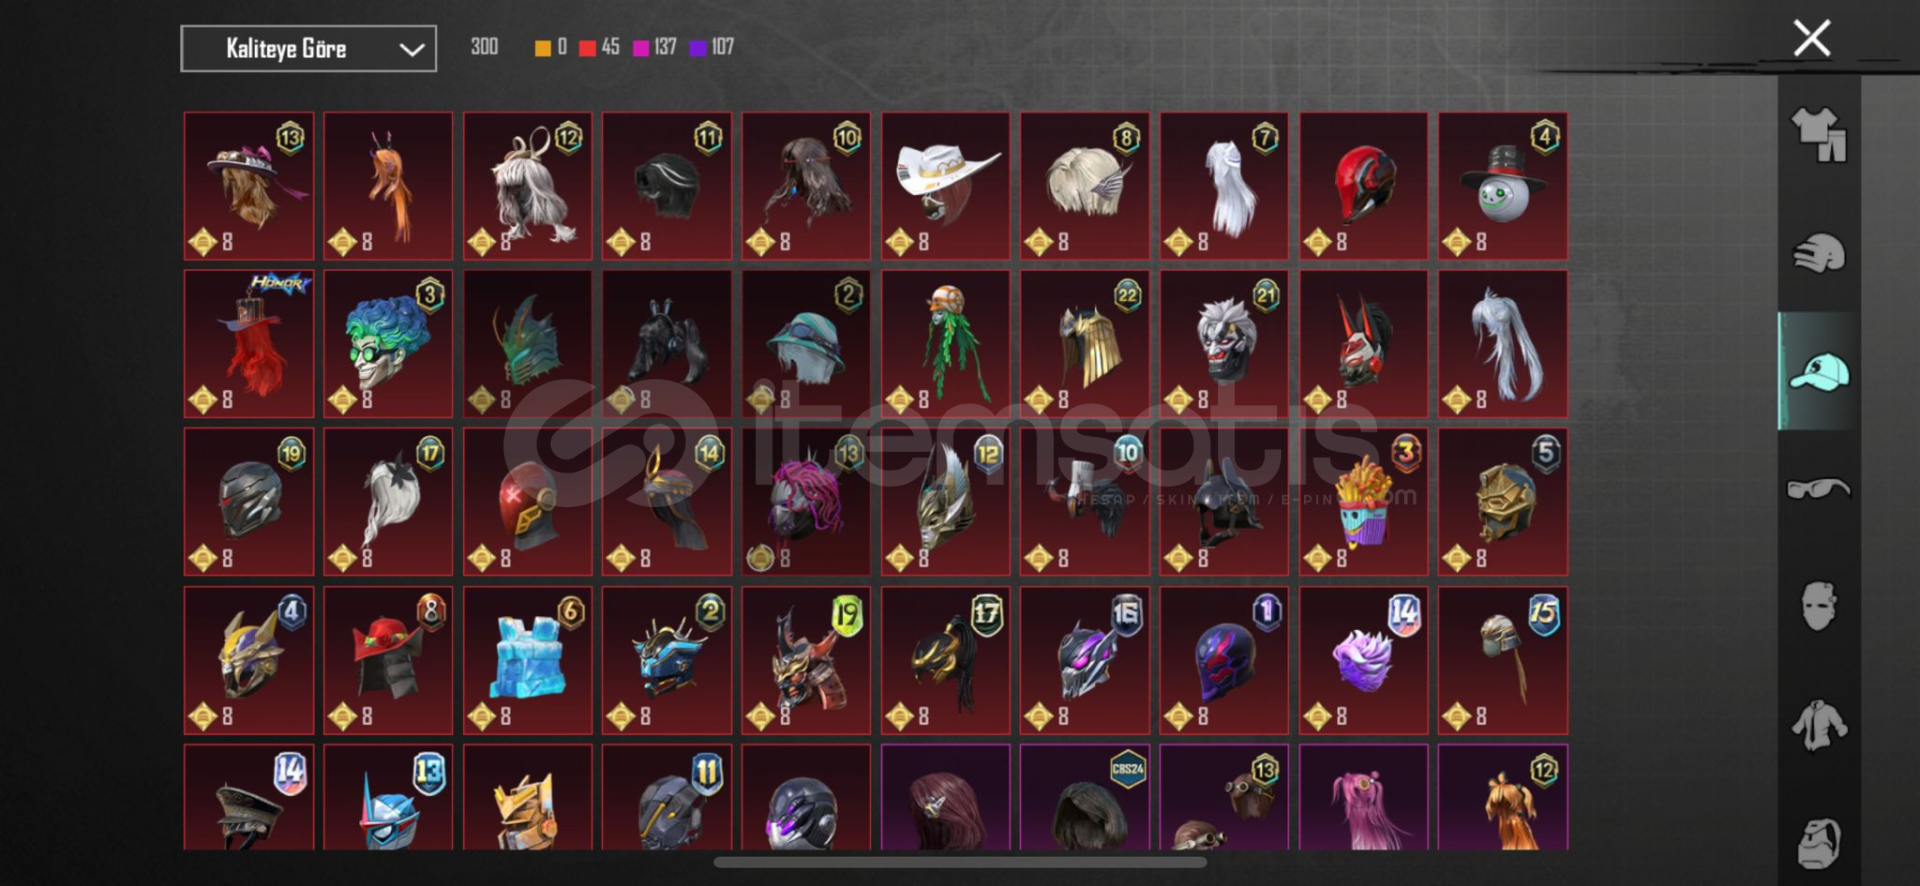The height and width of the screenshot is (886, 1920).
Task: Open the sunglasses category icon
Action: point(1819,488)
